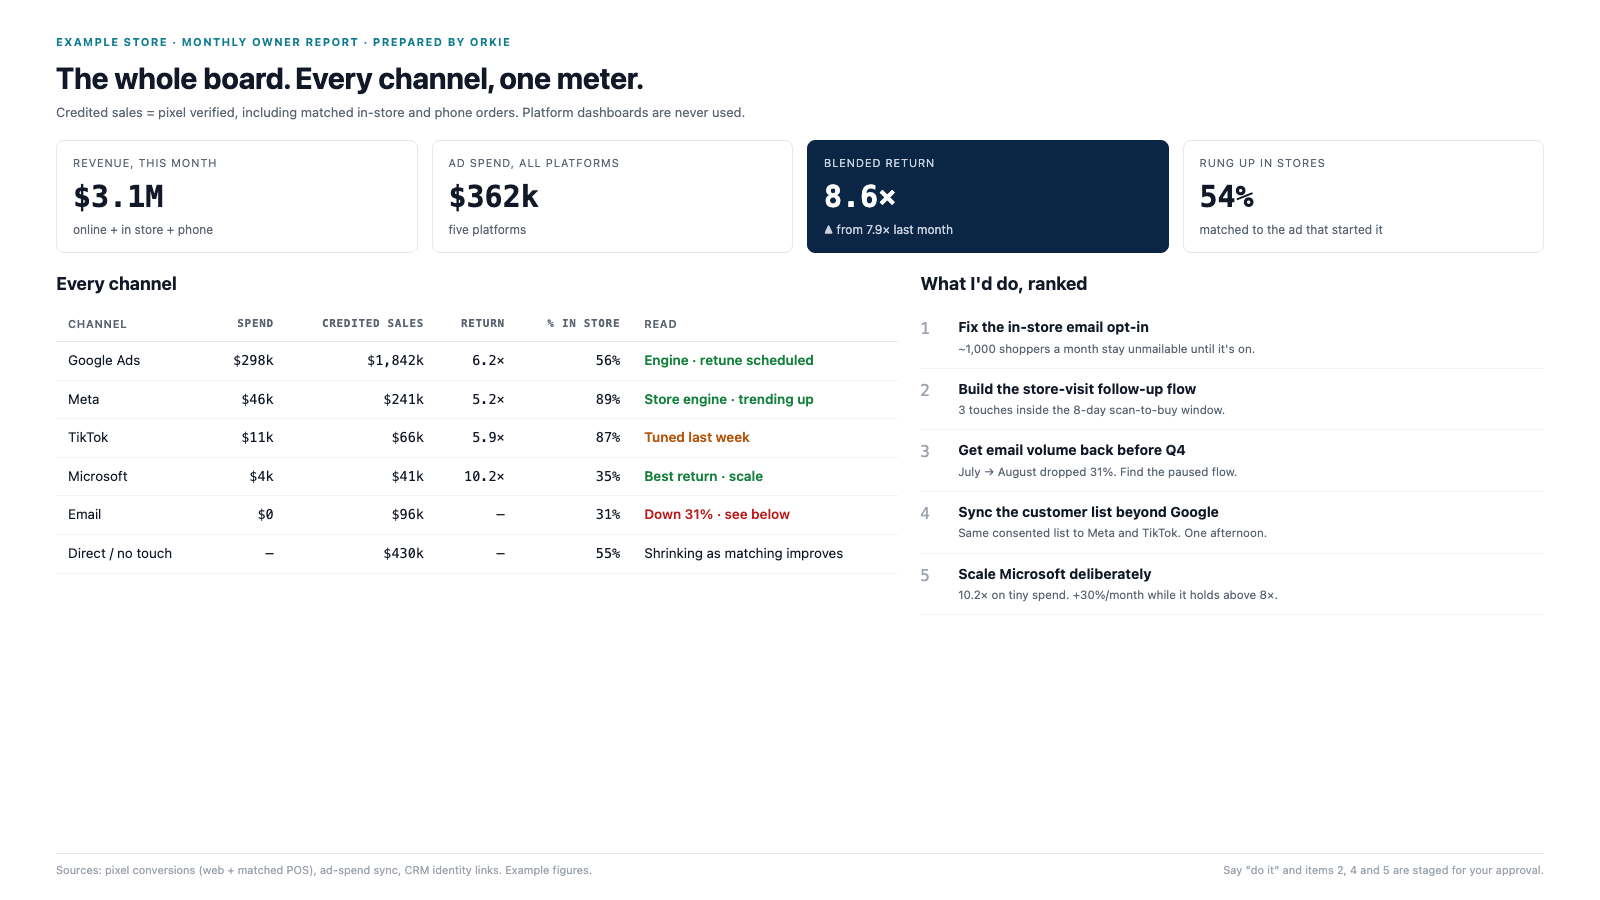This screenshot has height=900, width=1600.
Task: Click 'Down 31% · see below' status
Action: pyautogui.click(x=717, y=515)
